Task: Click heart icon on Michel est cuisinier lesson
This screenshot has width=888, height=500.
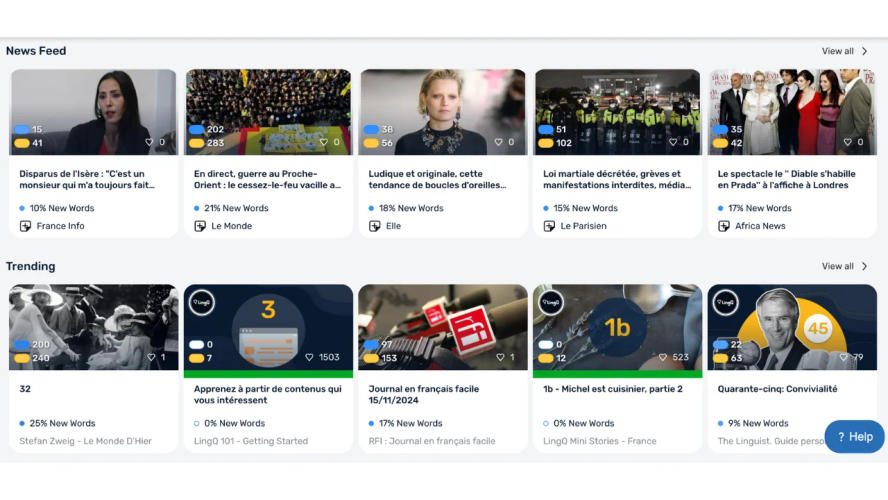Action: coord(663,357)
